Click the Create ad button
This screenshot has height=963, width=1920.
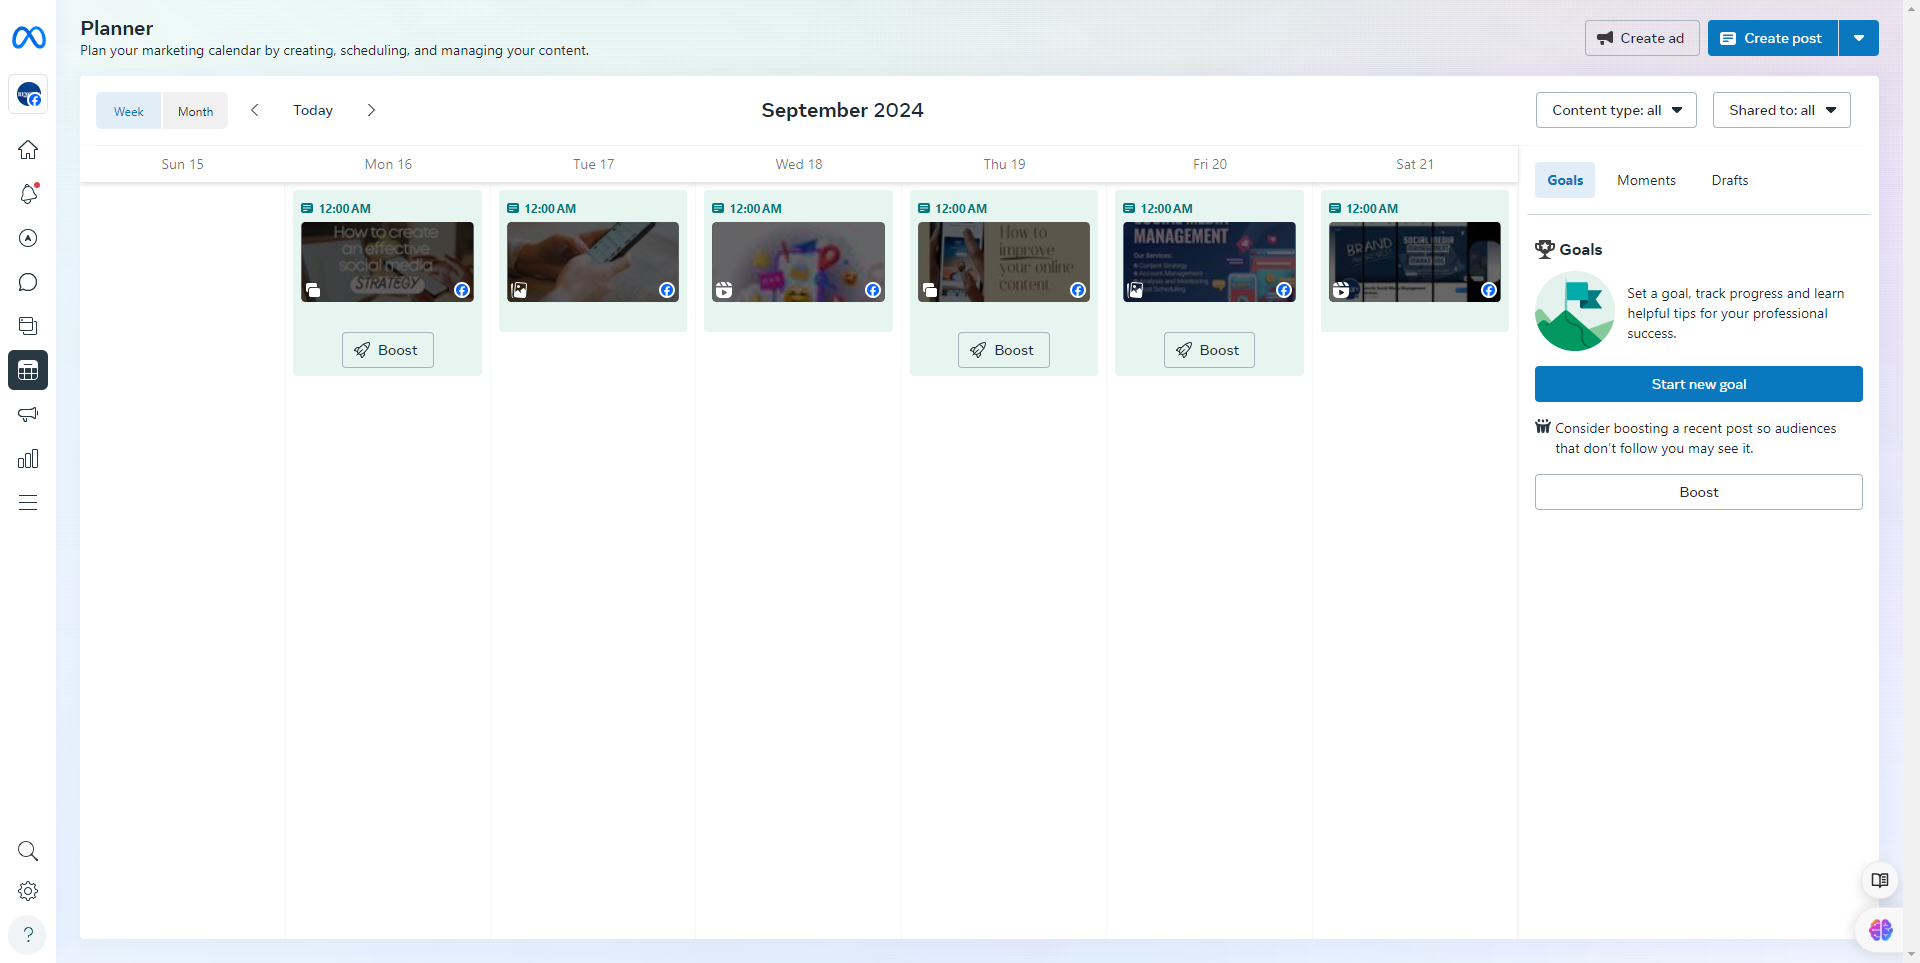[1641, 38]
